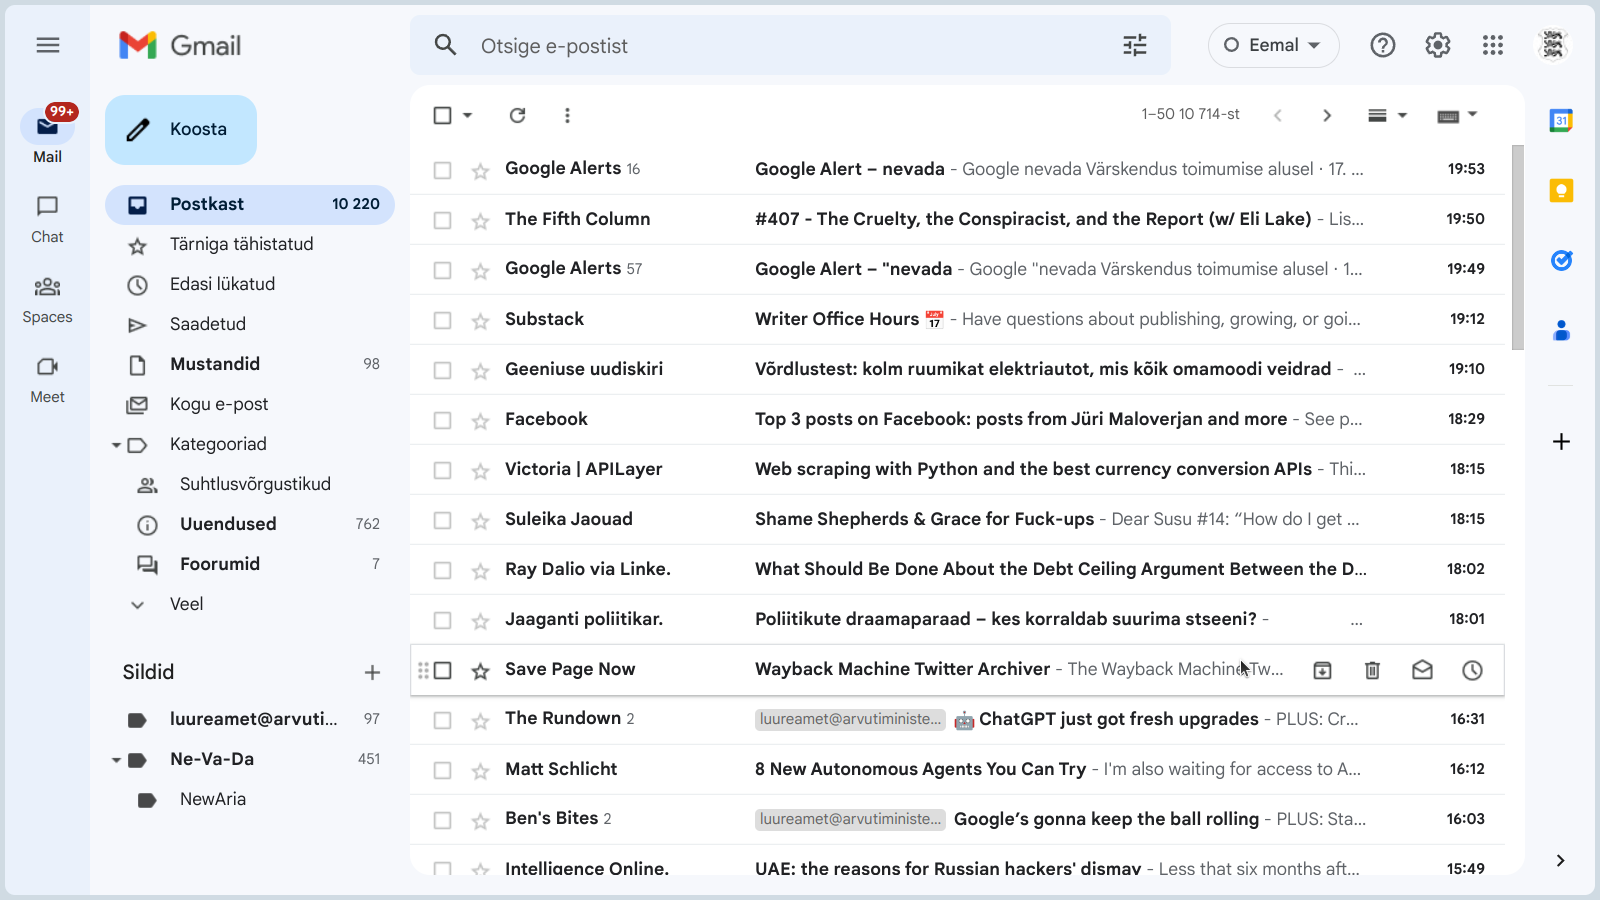Open the Spaces section

[x=47, y=300]
